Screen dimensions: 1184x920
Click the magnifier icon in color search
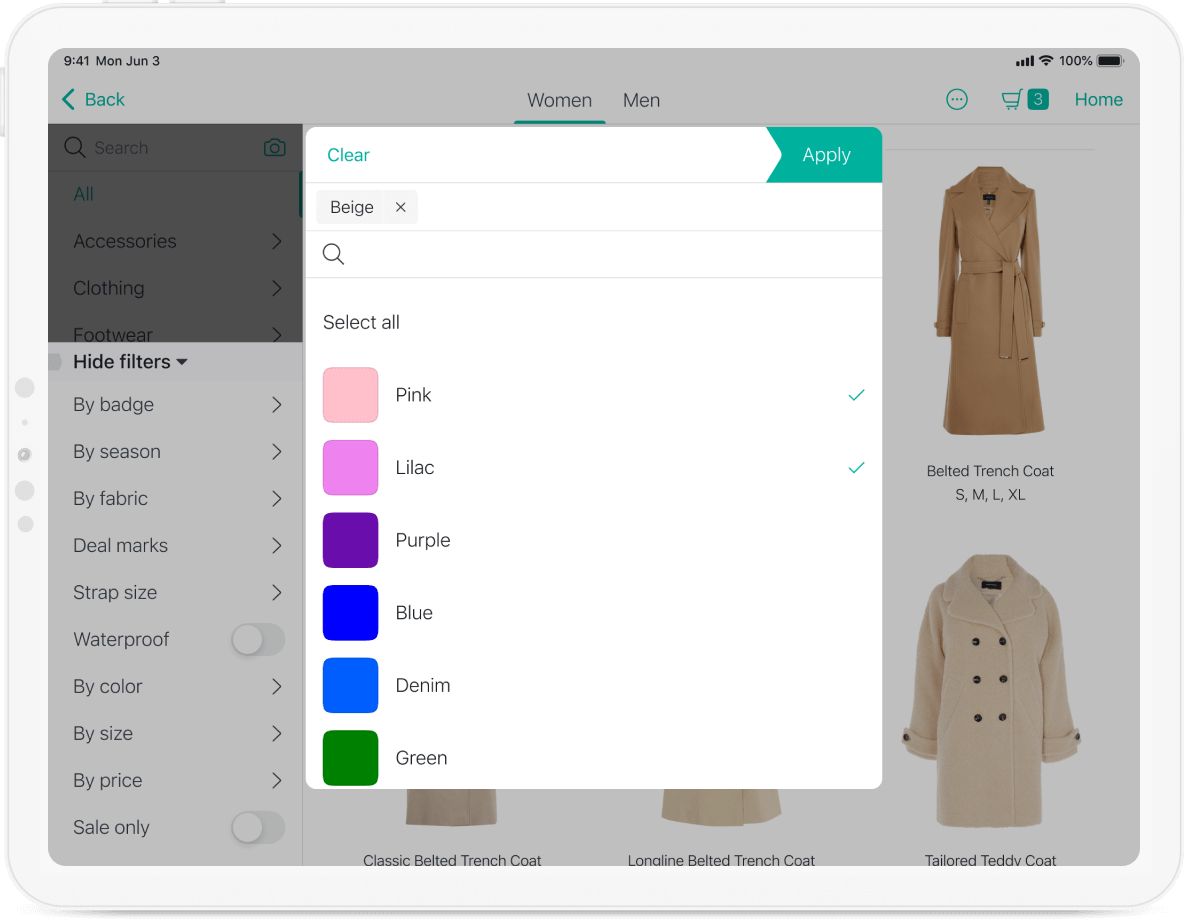pyautogui.click(x=334, y=255)
